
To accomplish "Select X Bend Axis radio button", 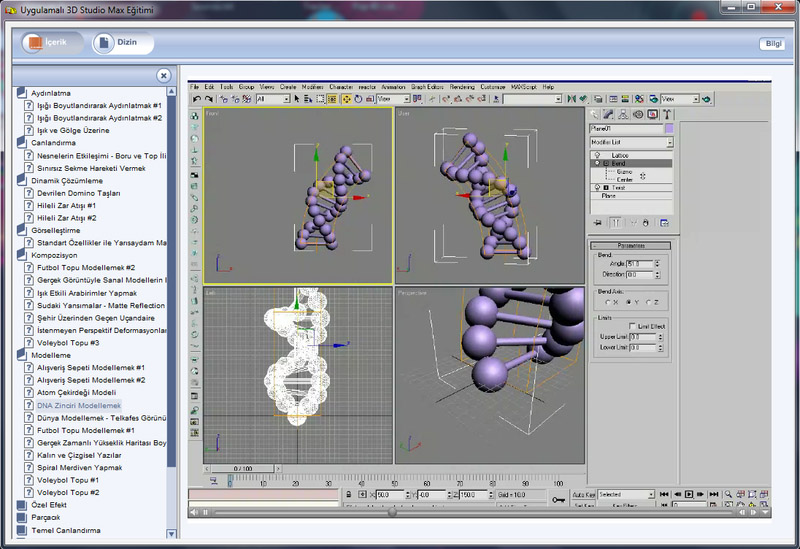I will tap(609, 302).
